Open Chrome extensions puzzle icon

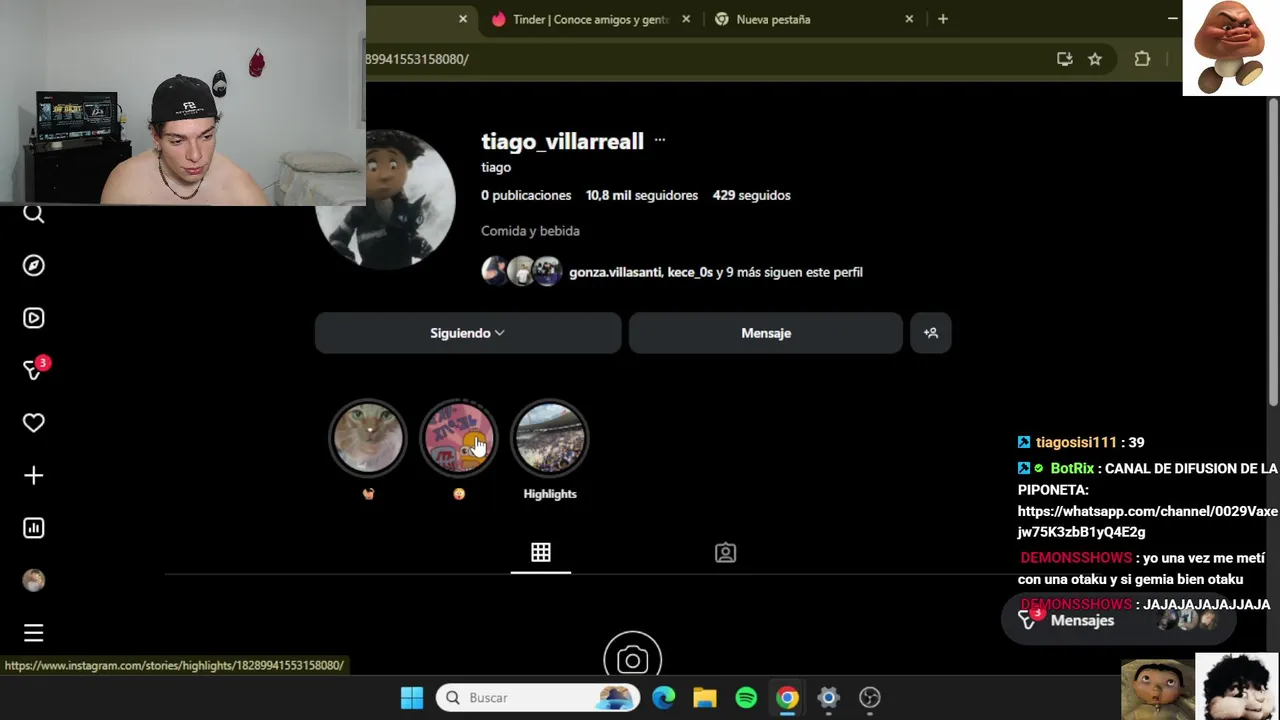(x=1142, y=59)
